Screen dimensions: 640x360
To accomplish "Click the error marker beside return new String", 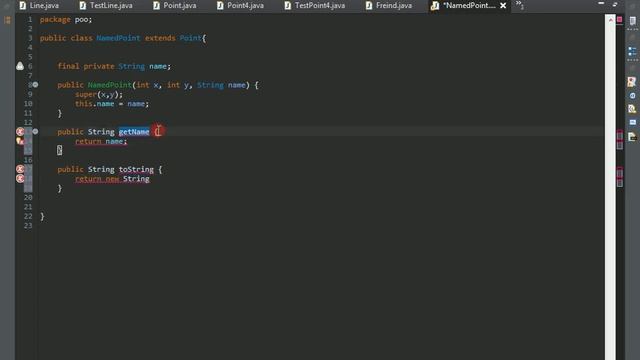I will pos(20,178).
